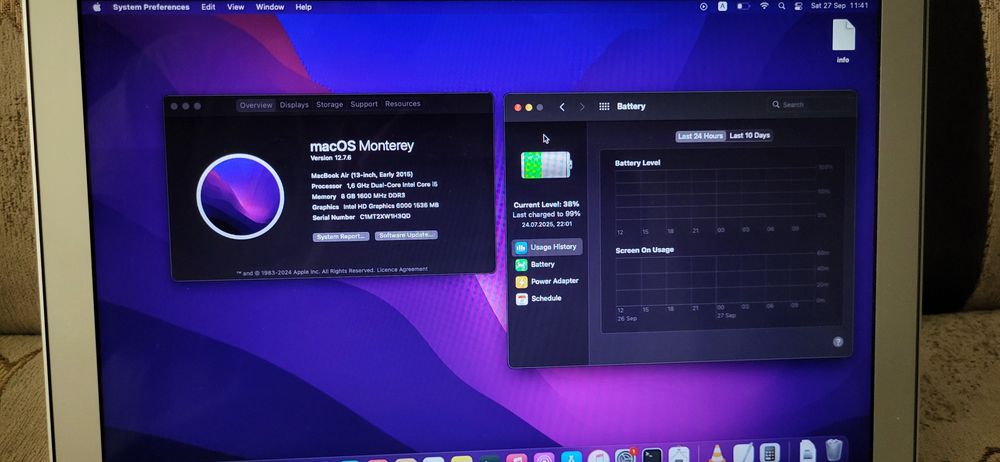Click the Now Playing menu bar icon
Image resolution: width=1000 pixels, height=462 pixels.
tap(703, 6)
